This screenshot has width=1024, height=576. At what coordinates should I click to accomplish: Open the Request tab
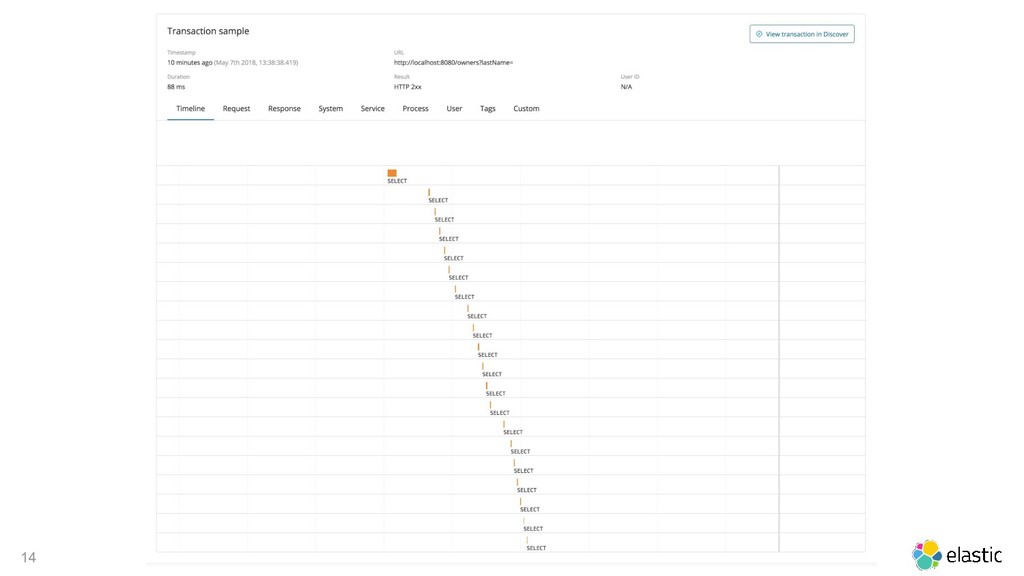point(236,108)
